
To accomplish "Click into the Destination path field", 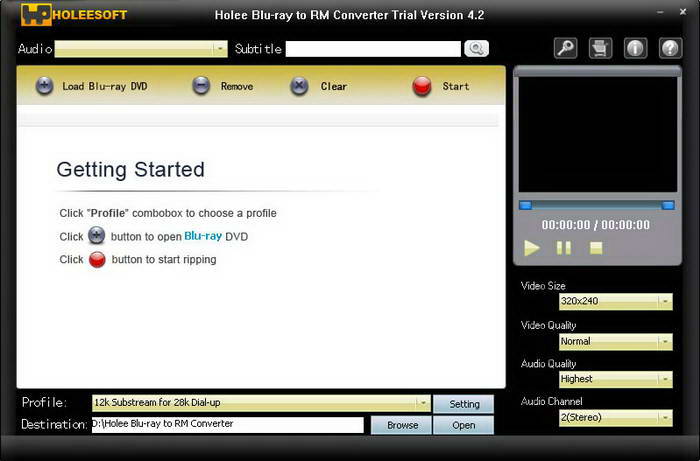I will 228,424.
